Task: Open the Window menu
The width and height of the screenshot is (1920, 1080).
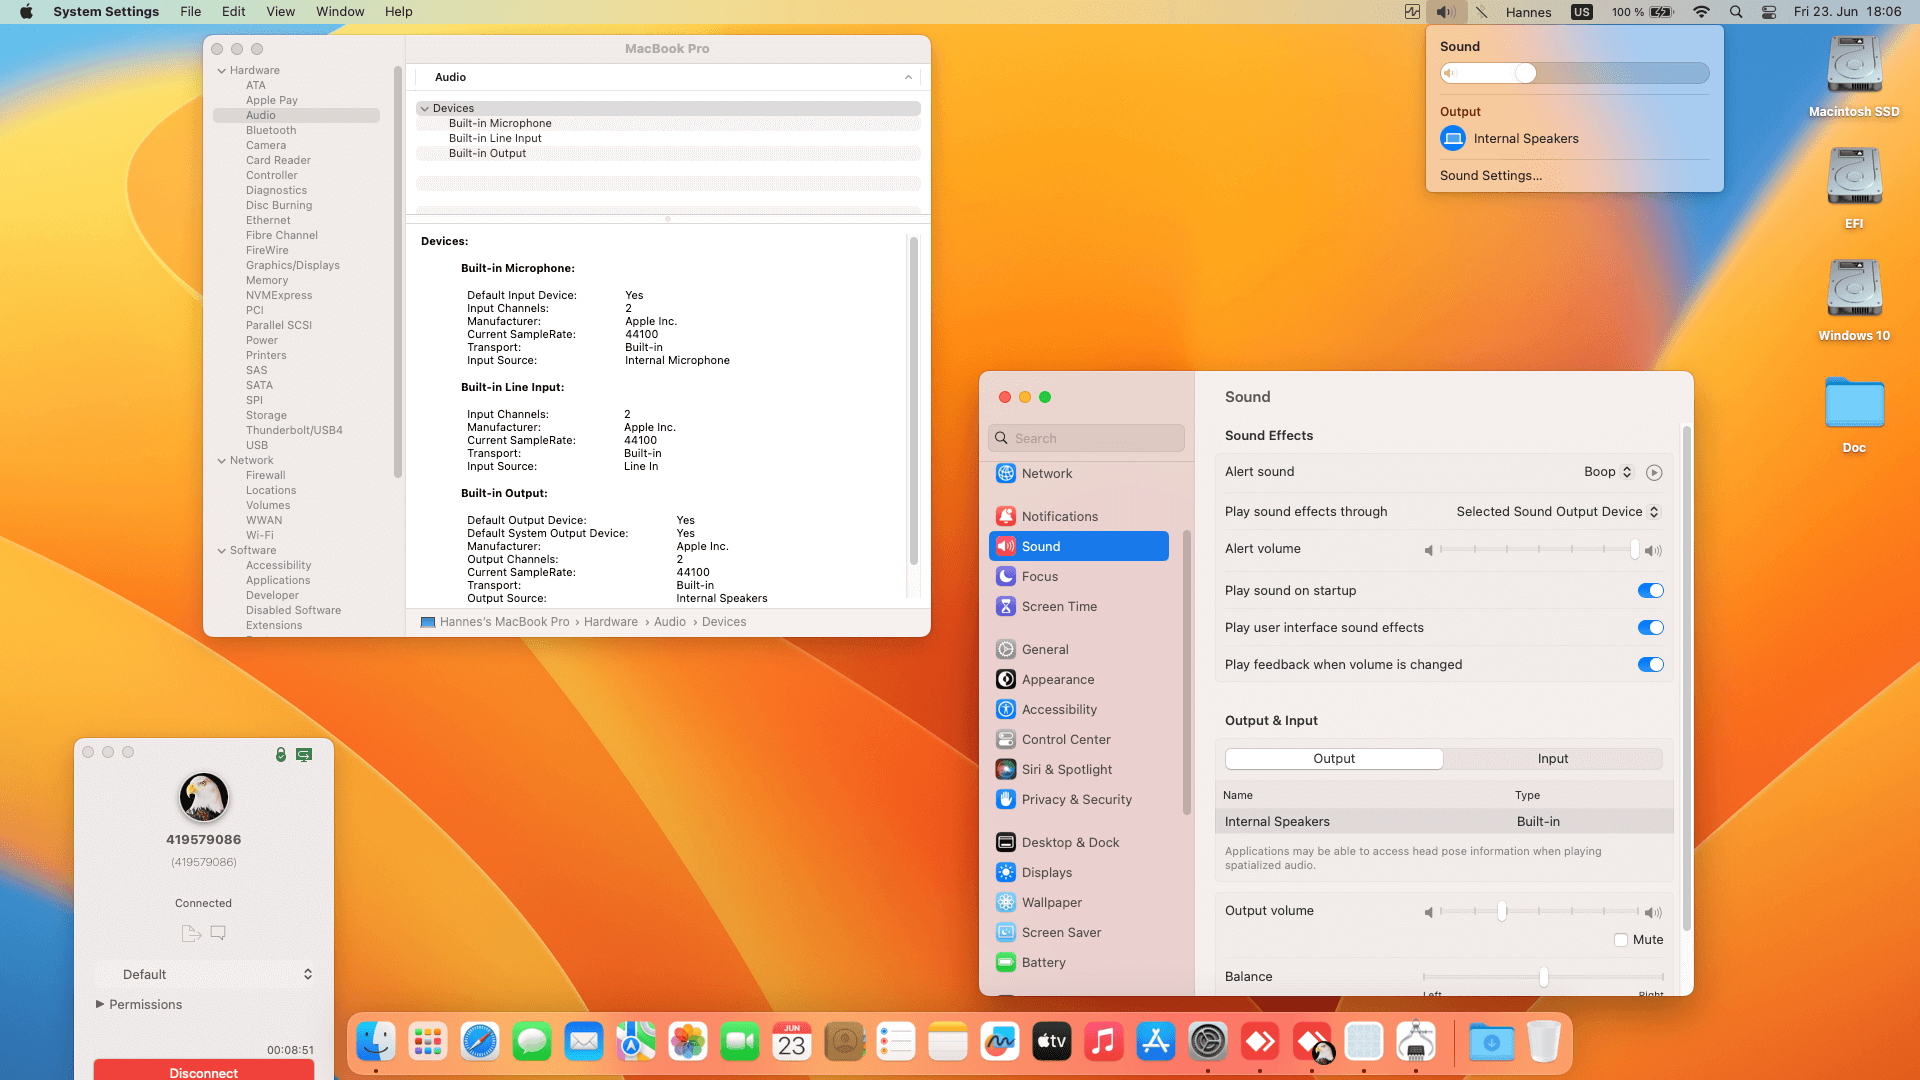Action: [x=340, y=12]
